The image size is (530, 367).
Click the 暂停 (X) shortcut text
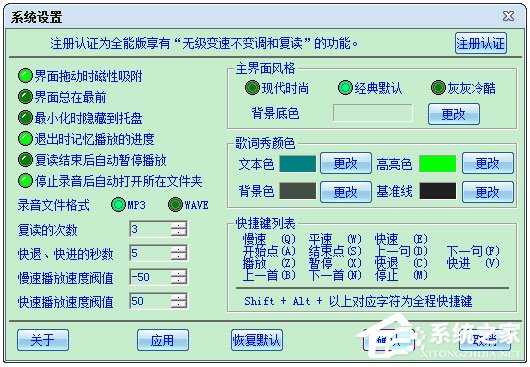click(335, 263)
